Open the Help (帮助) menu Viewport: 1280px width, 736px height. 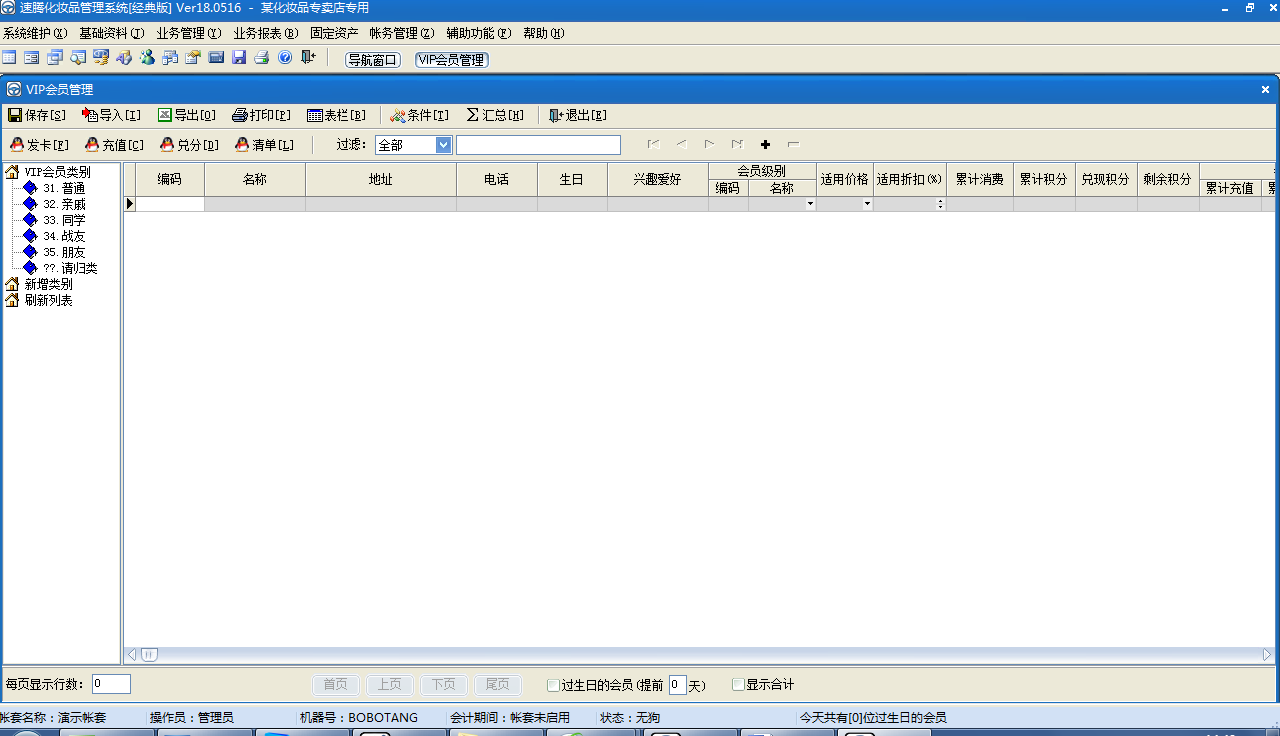543,33
